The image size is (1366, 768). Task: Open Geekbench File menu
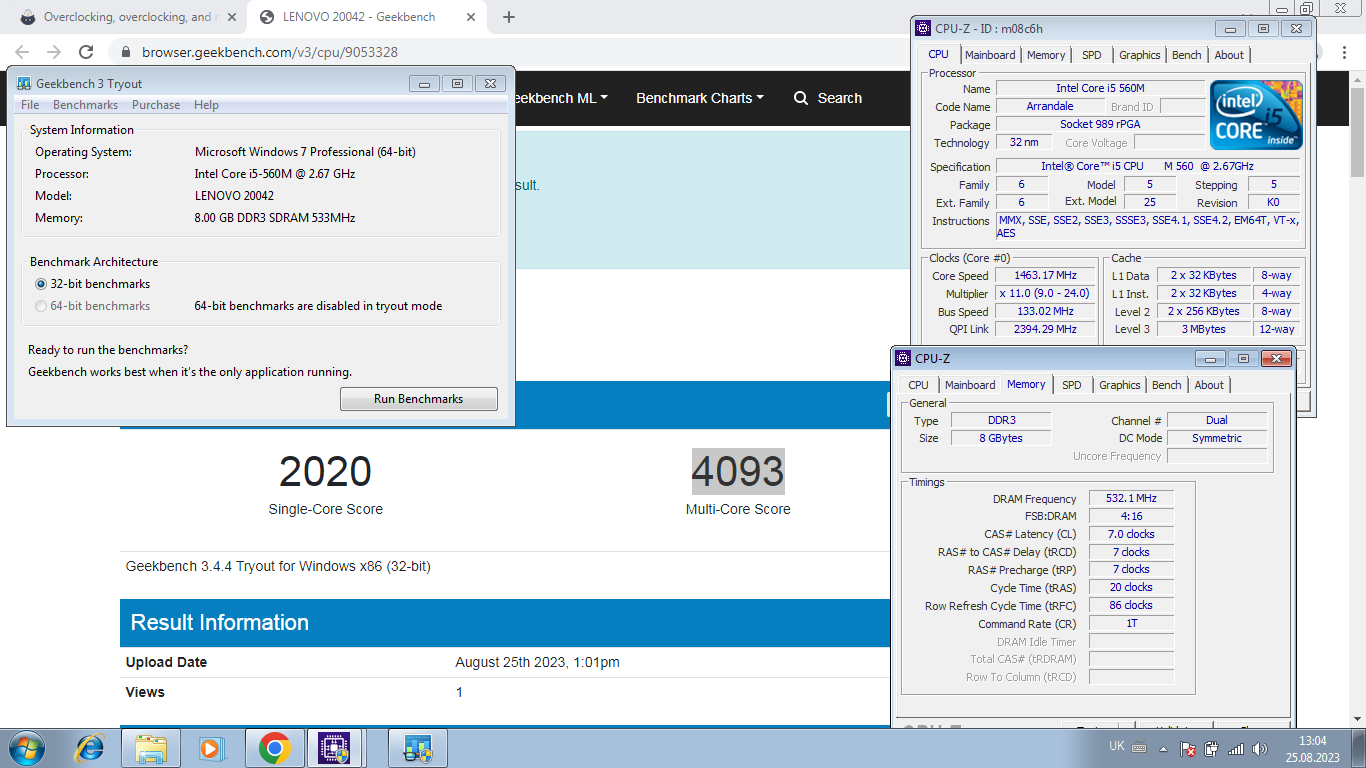coord(30,105)
